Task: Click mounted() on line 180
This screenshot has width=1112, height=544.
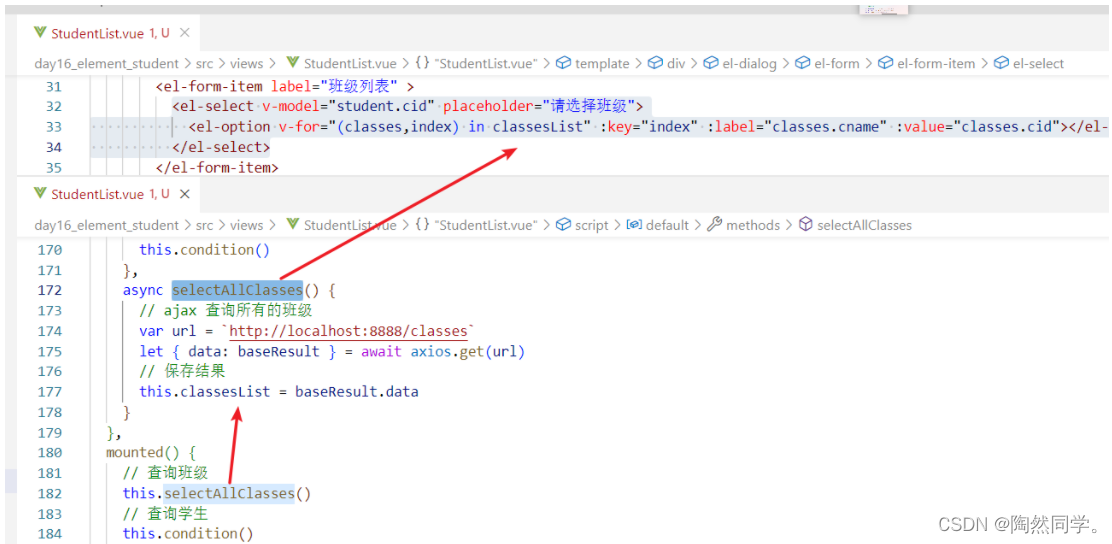Action: [142, 453]
